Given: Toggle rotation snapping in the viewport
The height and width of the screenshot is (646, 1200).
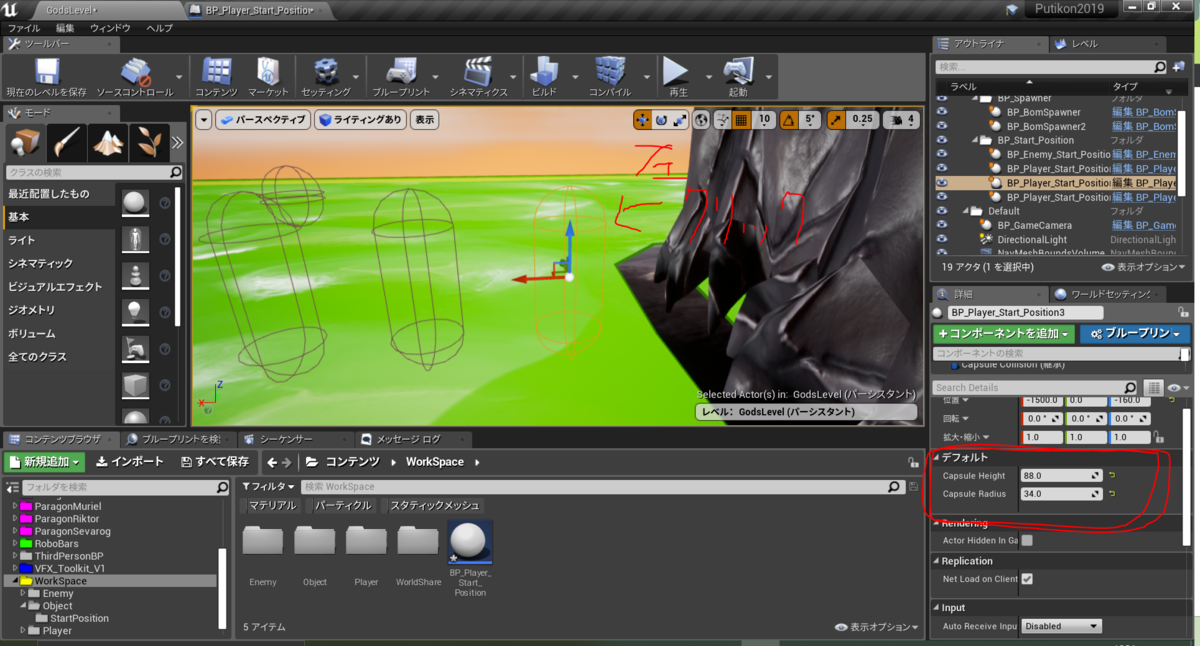Looking at the screenshot, I should [788, 120].
